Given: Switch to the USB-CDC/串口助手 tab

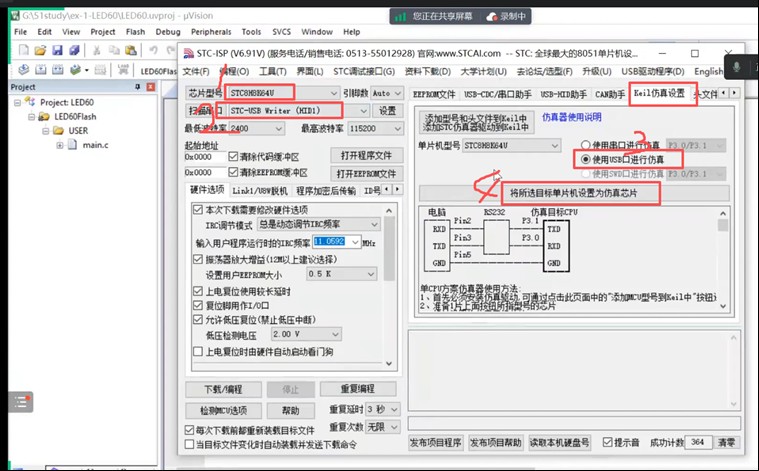Looking at the screenshot, I should click(x=498, y=94).
